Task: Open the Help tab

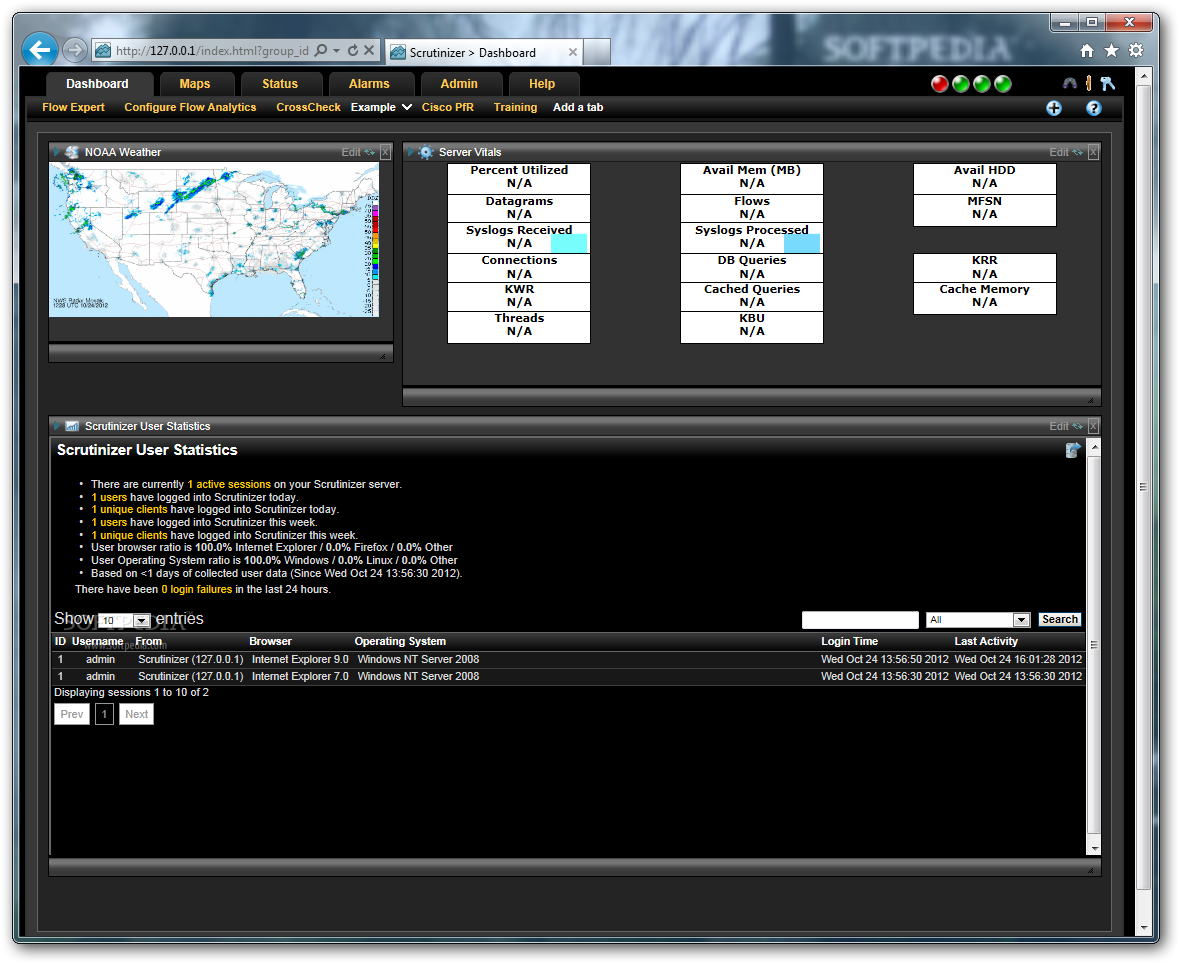Action: pos(542,84)
